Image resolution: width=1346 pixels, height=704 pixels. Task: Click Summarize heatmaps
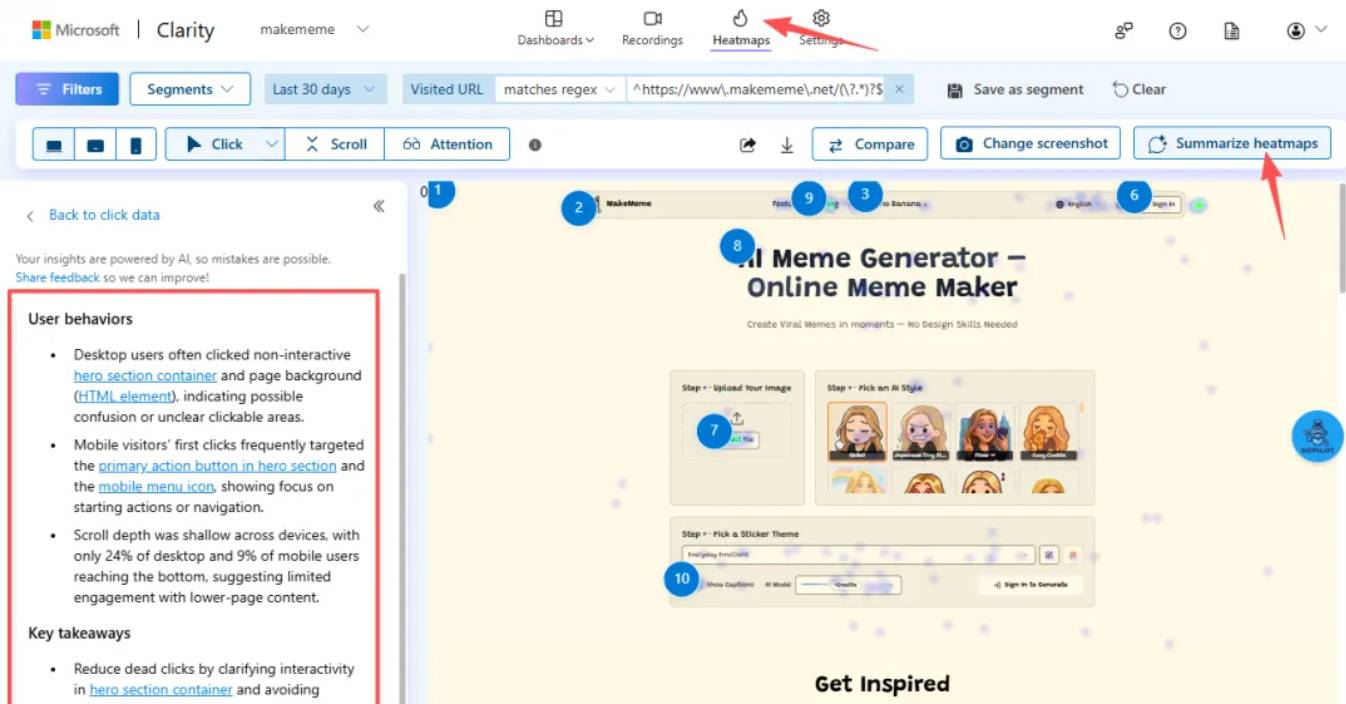coord(1232,143)
